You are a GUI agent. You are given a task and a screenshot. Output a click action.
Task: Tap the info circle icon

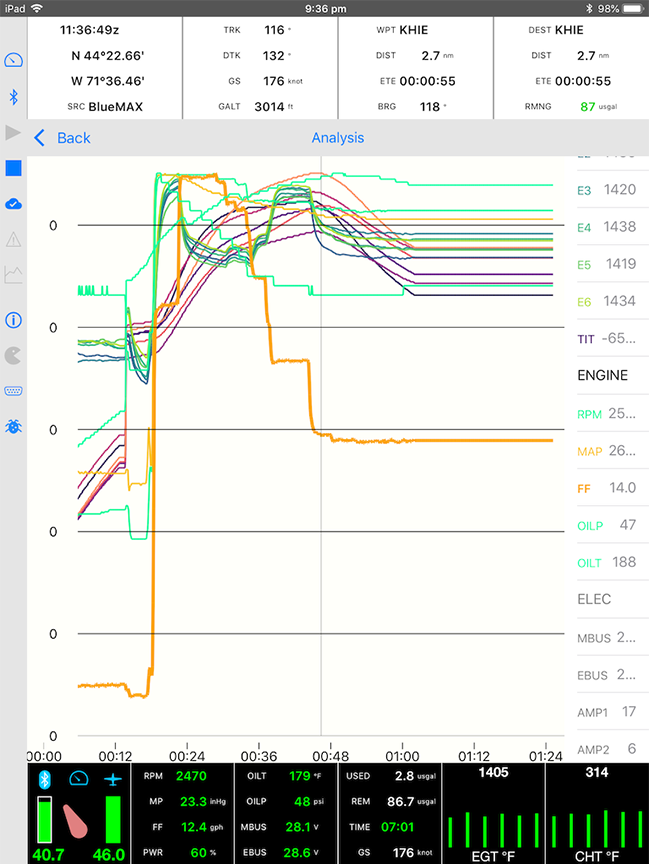[x=14, y=320]
